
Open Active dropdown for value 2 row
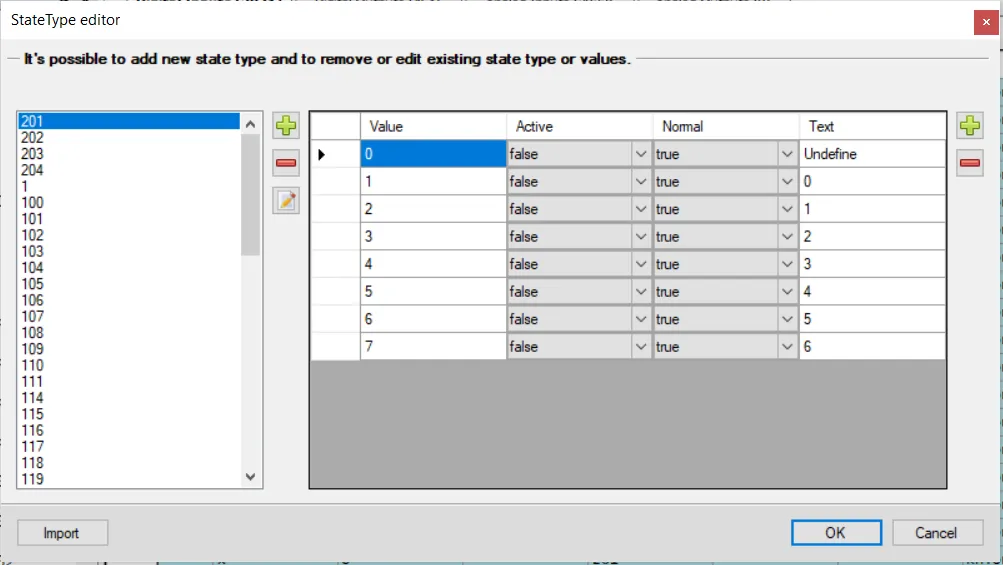point(640,209)
